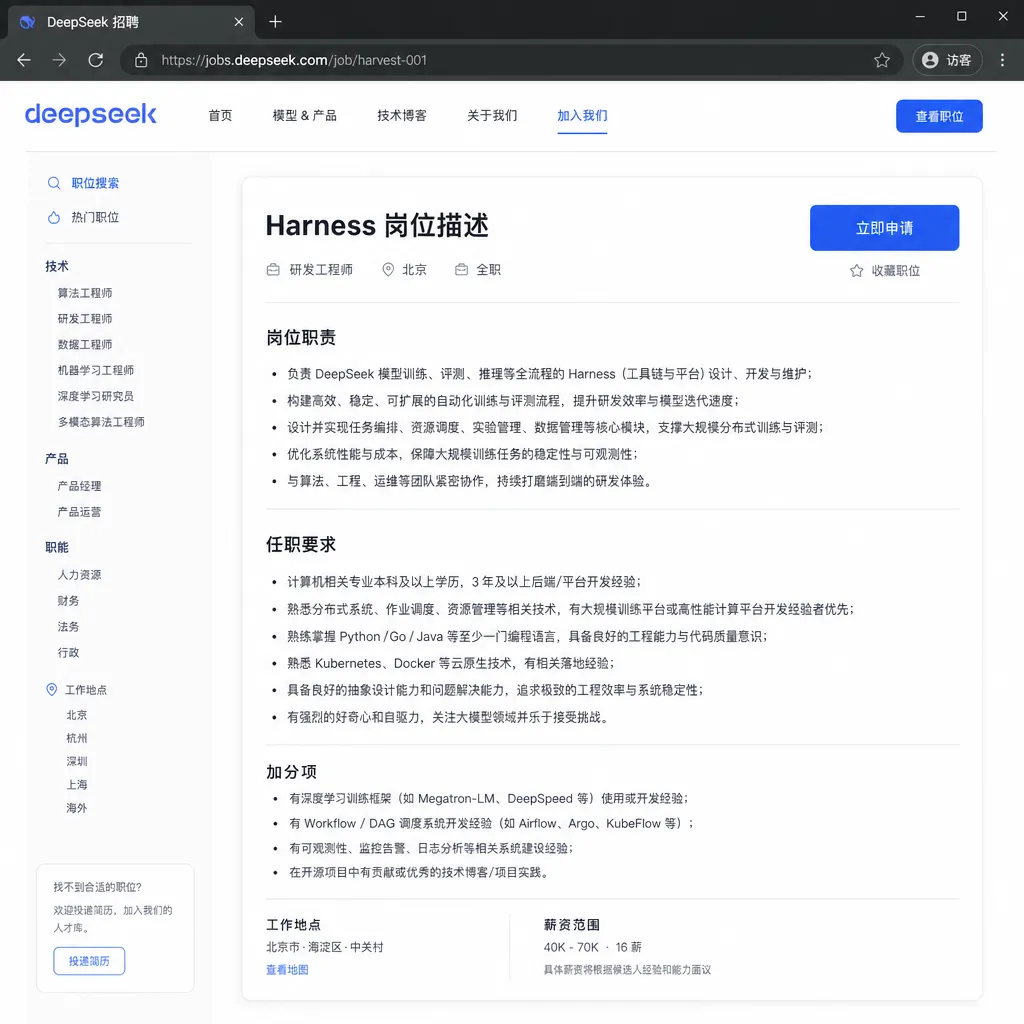Select 产品运营 category

(80, 512)
